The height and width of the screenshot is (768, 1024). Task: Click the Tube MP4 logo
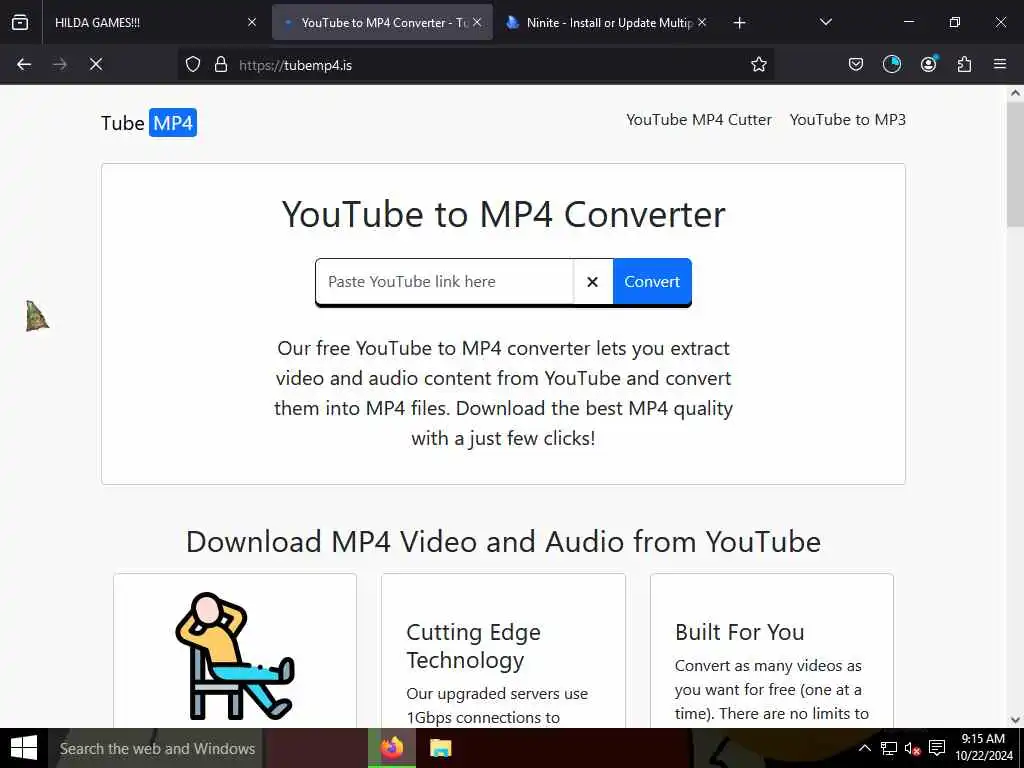click(x=149, y=123)
